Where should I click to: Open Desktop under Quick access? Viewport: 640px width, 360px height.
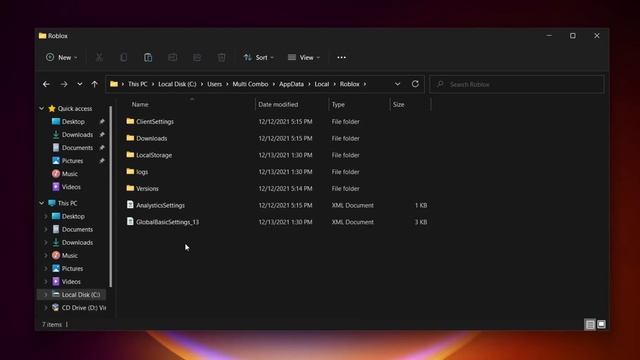[x=73, y=122]
